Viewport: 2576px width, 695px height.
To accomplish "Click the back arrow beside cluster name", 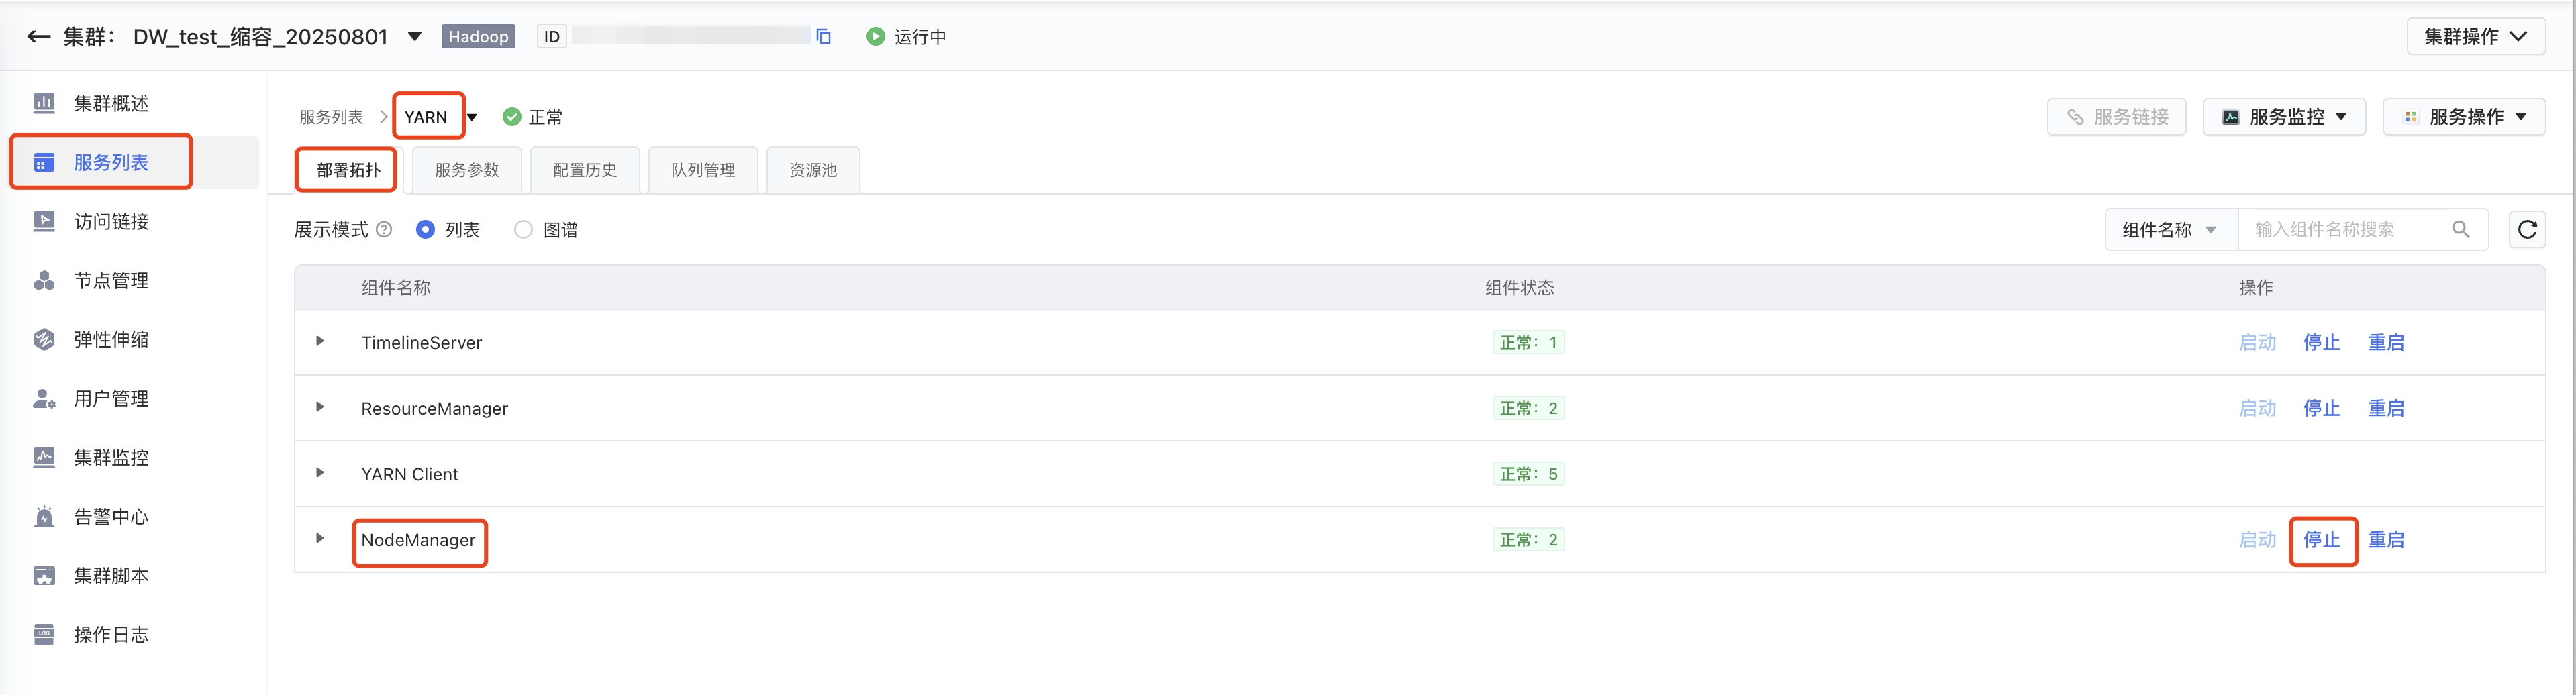I will 38,37.
